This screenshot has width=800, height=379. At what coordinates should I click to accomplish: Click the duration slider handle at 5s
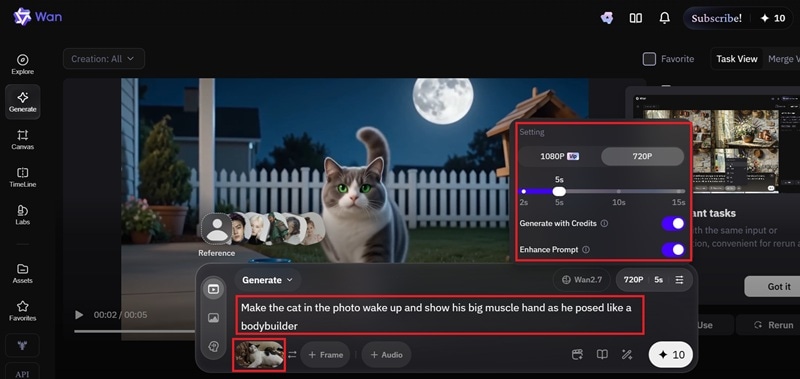tap(559, 191)
